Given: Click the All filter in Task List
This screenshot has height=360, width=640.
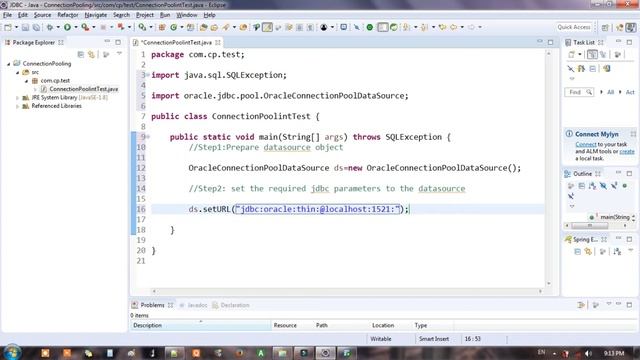Looking at the screenshot, I should (610, 92).
